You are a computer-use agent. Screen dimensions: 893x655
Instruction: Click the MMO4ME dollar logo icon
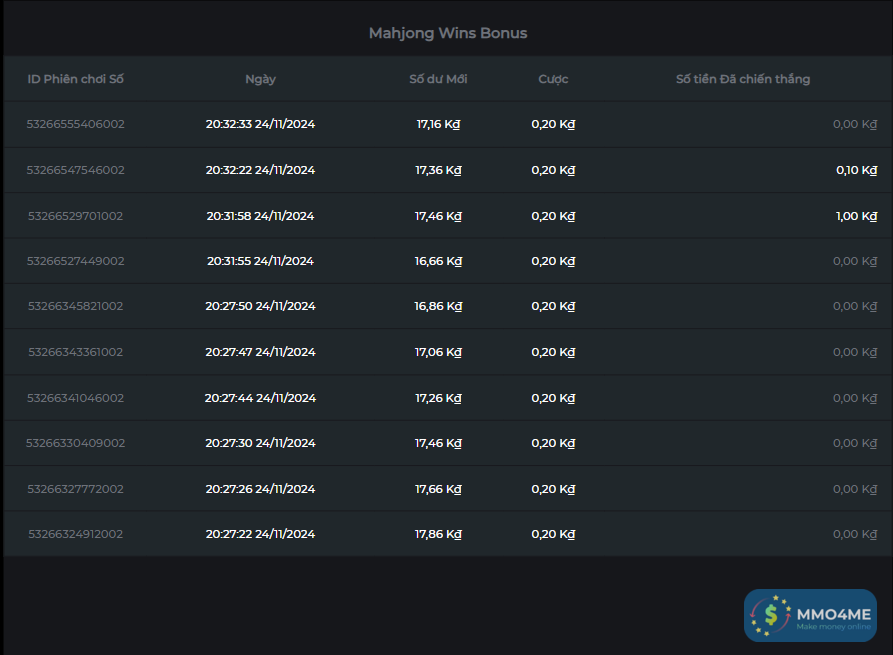point(770,615)
